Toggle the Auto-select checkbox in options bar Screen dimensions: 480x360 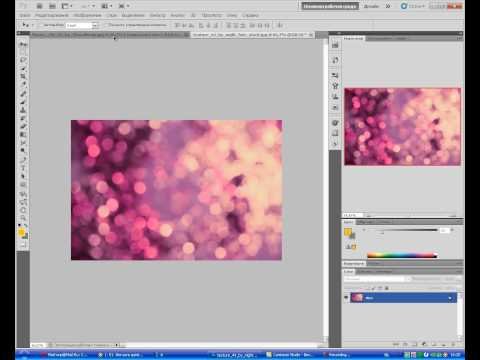tap(41, 25)
